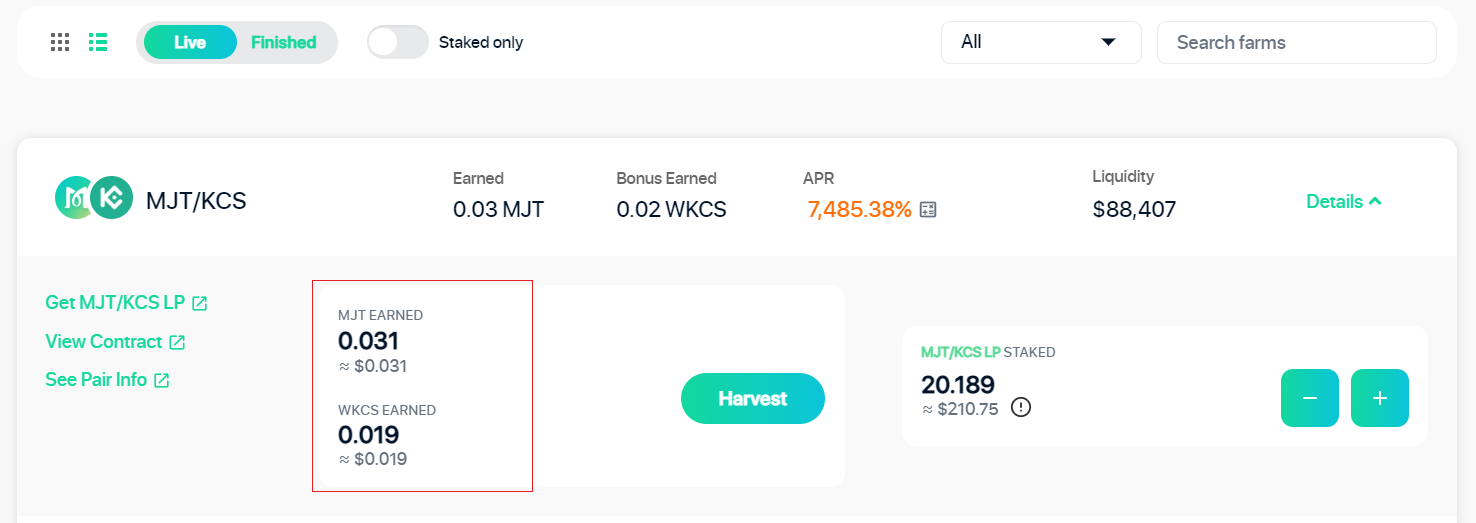Image resolution: width=1476 pixels, height=523 pixels.
Task: Focus the Search farms field
Action: 1297,42
